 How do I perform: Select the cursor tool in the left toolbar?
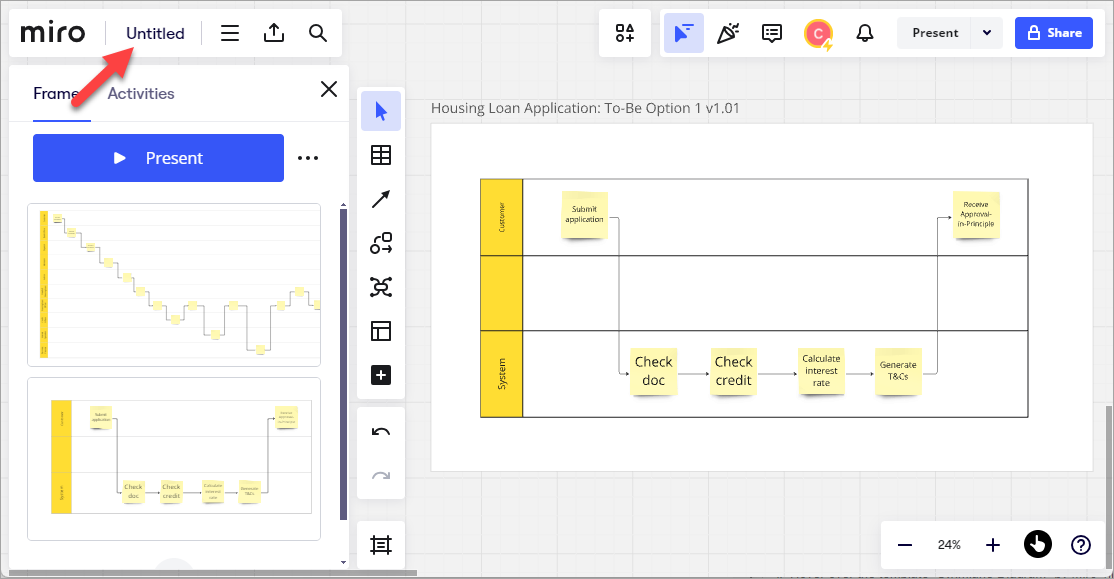tap(381, 111)
